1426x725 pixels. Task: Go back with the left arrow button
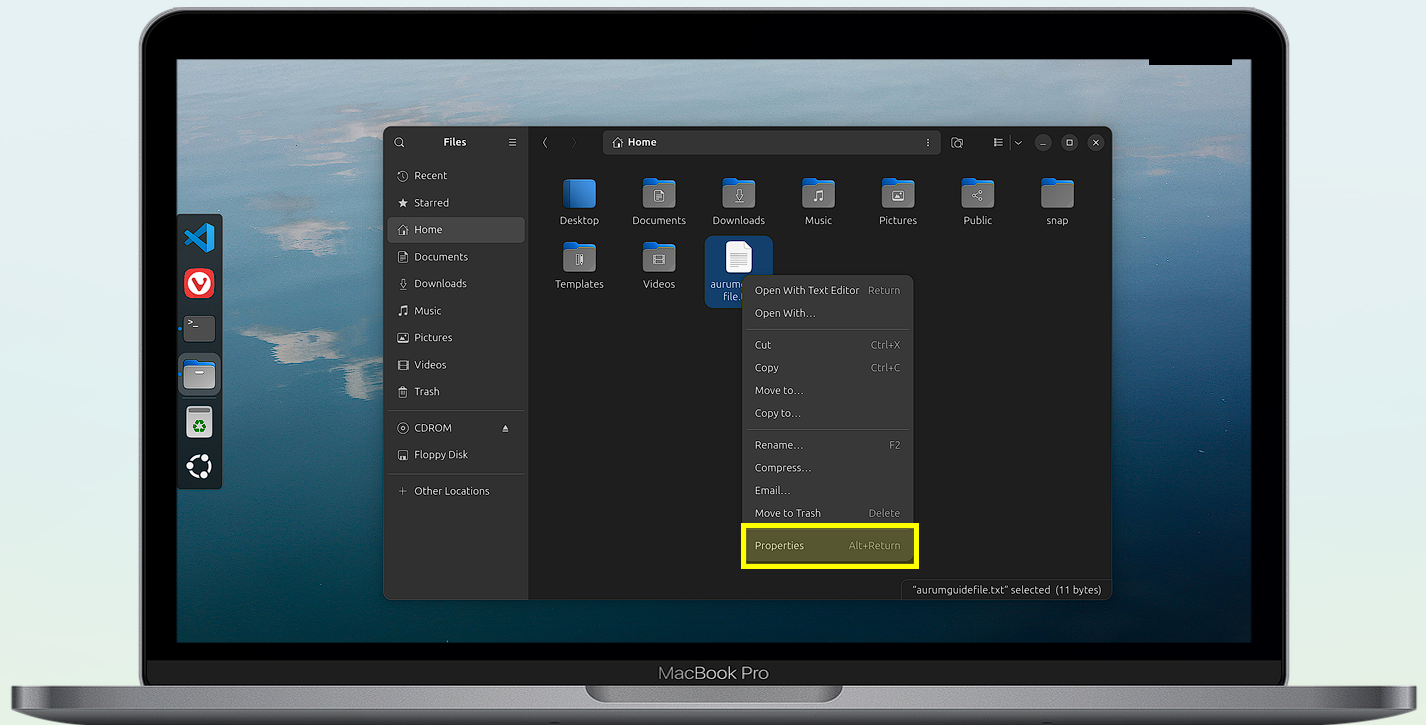pyautogui.click(x=545, y=143)
